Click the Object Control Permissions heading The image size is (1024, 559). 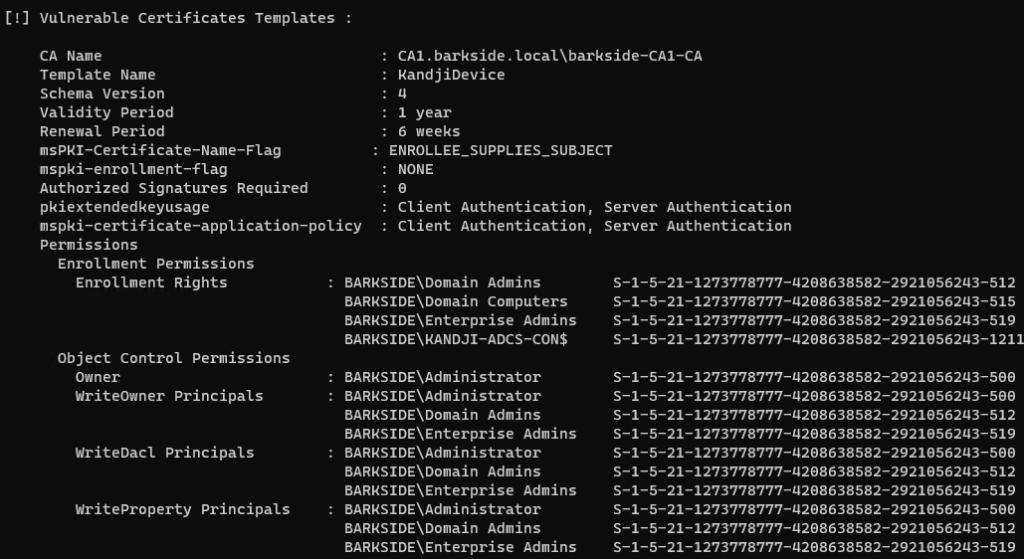click(173, 358)
